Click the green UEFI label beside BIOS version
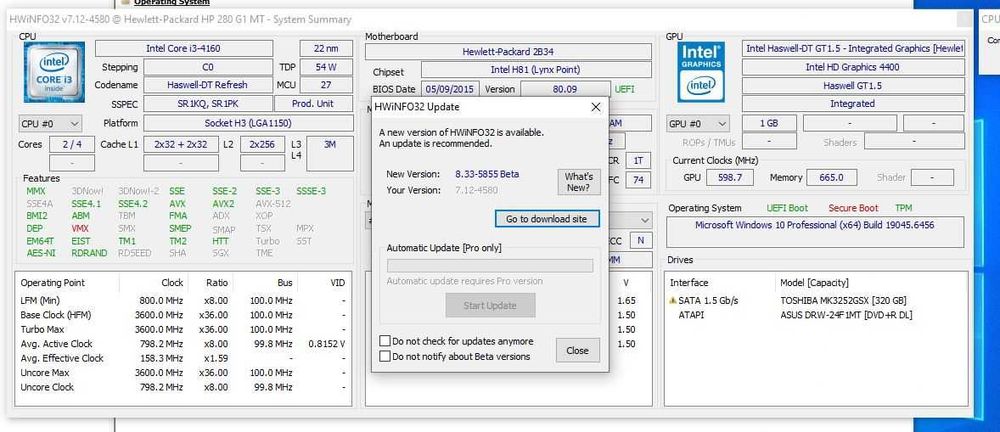This screenshot has width=1000, height=432. pyautogui.click(x=624, y=89)
